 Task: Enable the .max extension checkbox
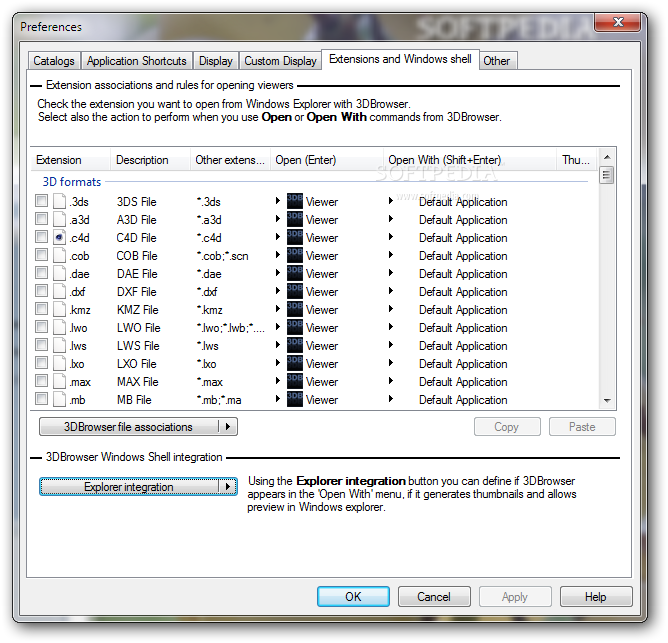pyautogui.click(x=41, y=381)
